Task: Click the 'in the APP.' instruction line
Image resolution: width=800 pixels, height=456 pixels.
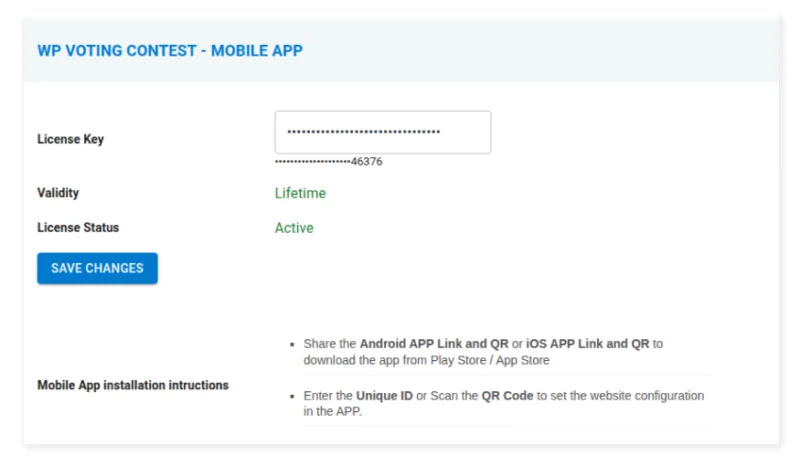Action: point(332,412)
